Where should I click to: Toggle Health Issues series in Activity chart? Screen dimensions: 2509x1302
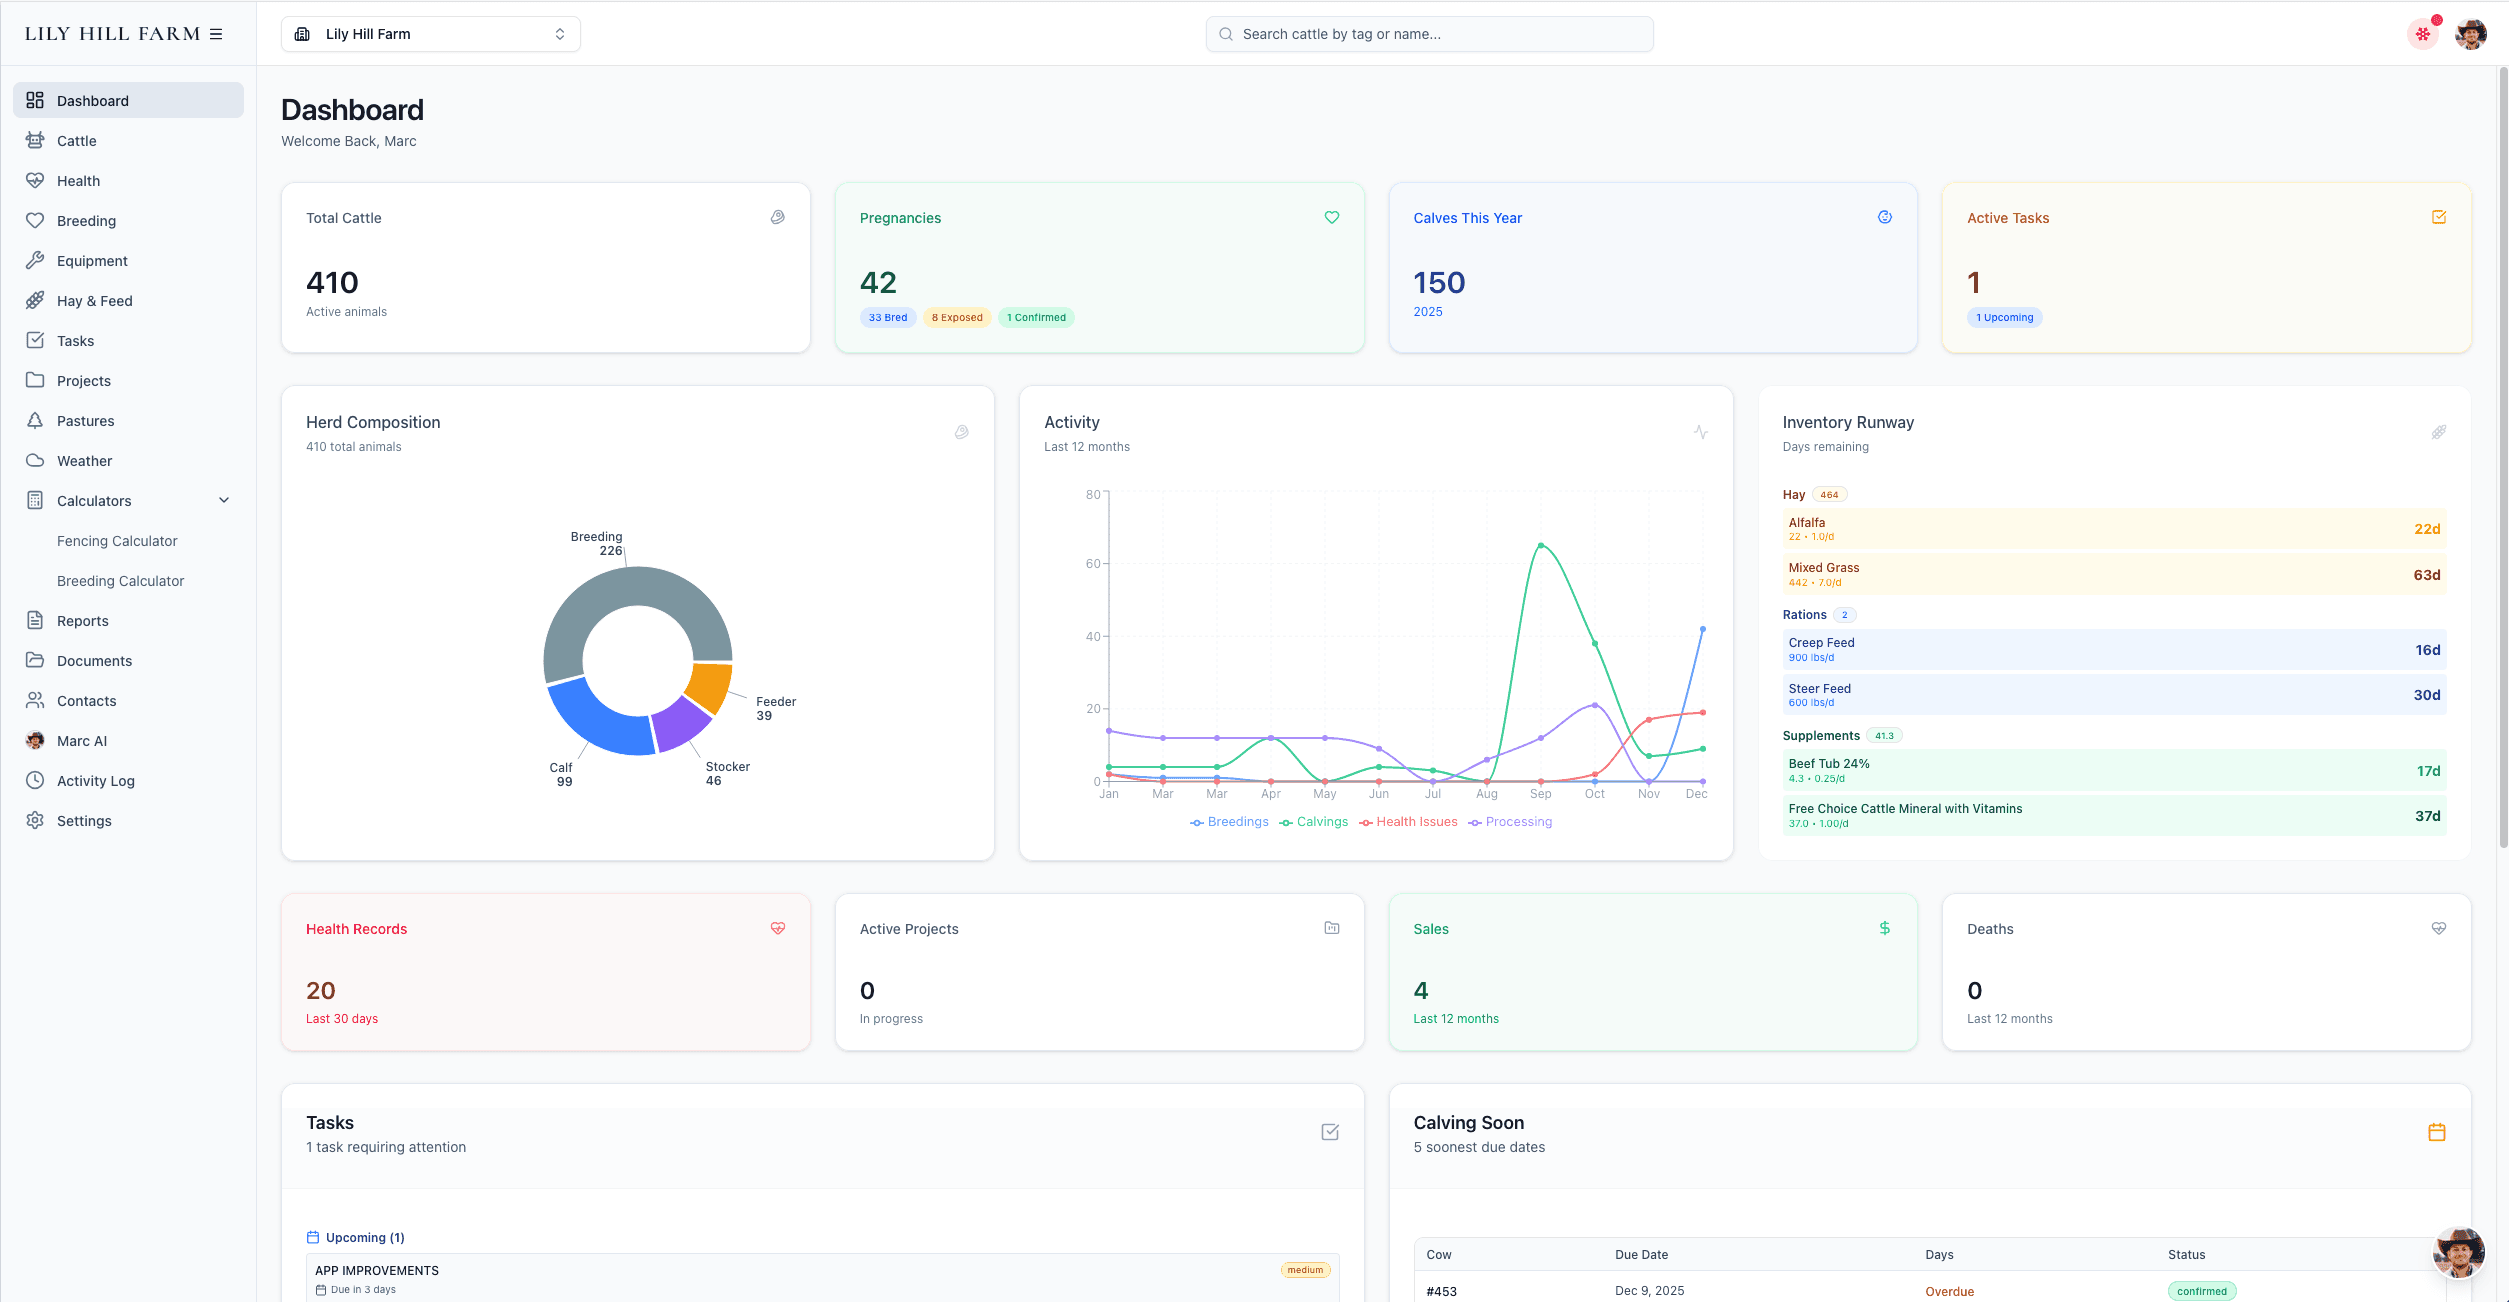point(1409,821)
